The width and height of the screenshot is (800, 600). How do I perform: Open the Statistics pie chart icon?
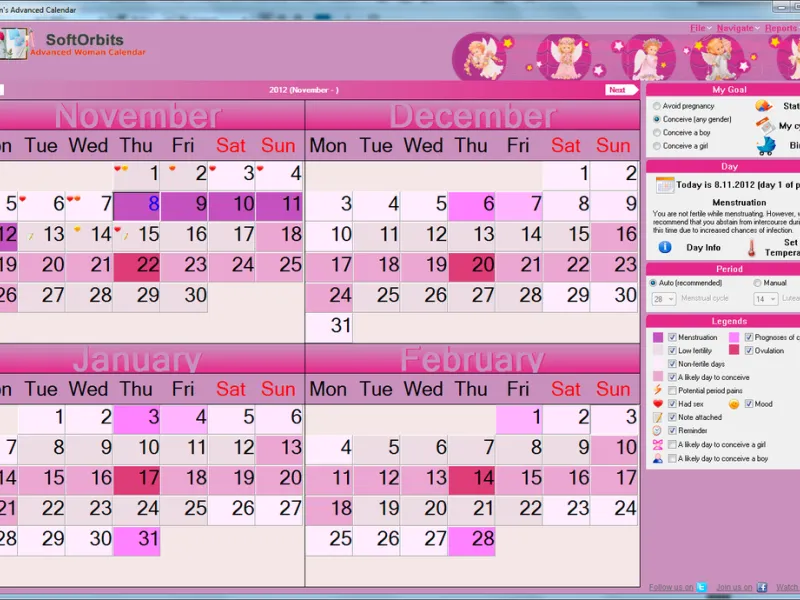(763, 106)
